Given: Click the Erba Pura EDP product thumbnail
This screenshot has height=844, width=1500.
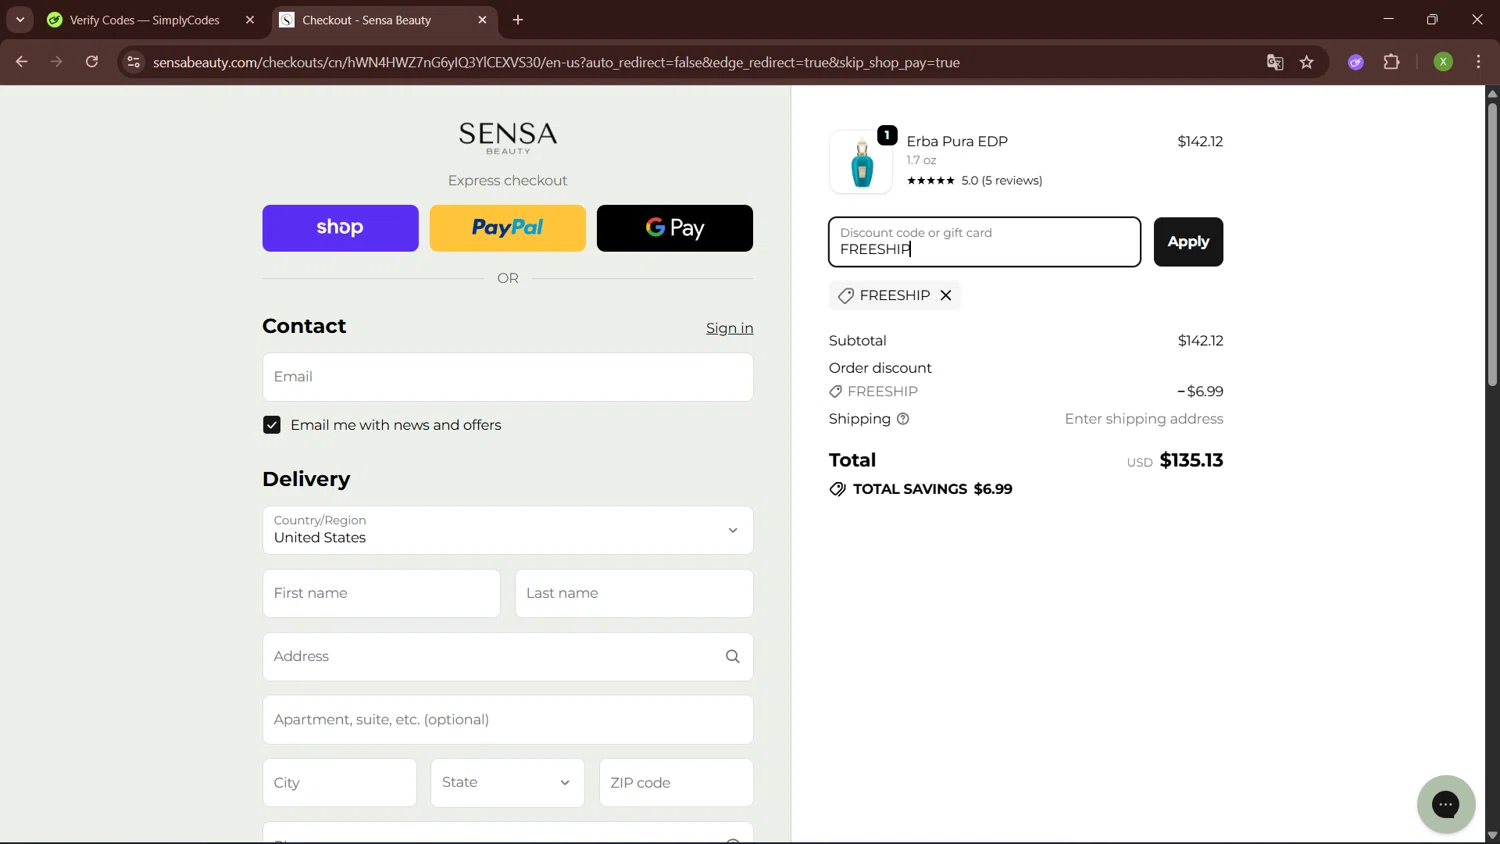Looking at the screenshot, I should tap(861, 162).
